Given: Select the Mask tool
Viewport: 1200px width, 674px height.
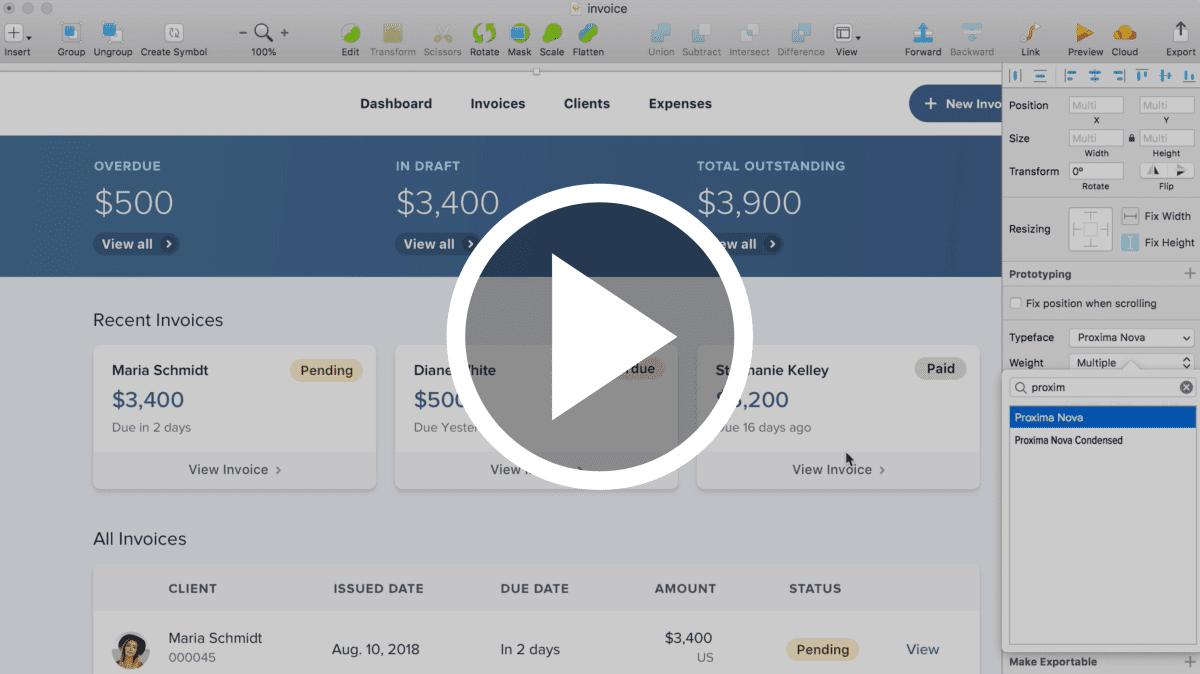Looking at the screenshot, I should point(519,33).
